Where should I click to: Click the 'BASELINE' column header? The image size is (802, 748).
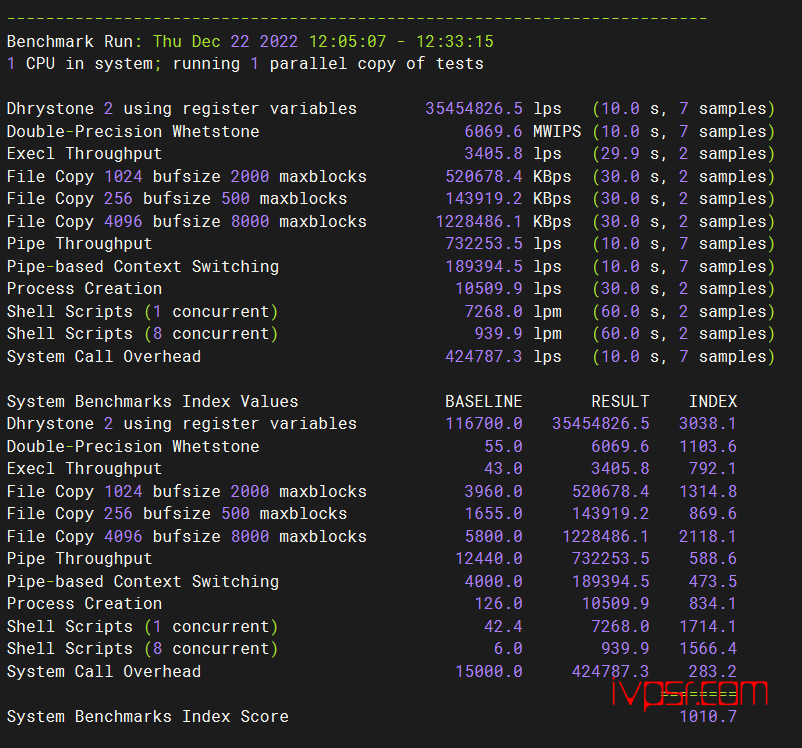click(x=484, y=402)
